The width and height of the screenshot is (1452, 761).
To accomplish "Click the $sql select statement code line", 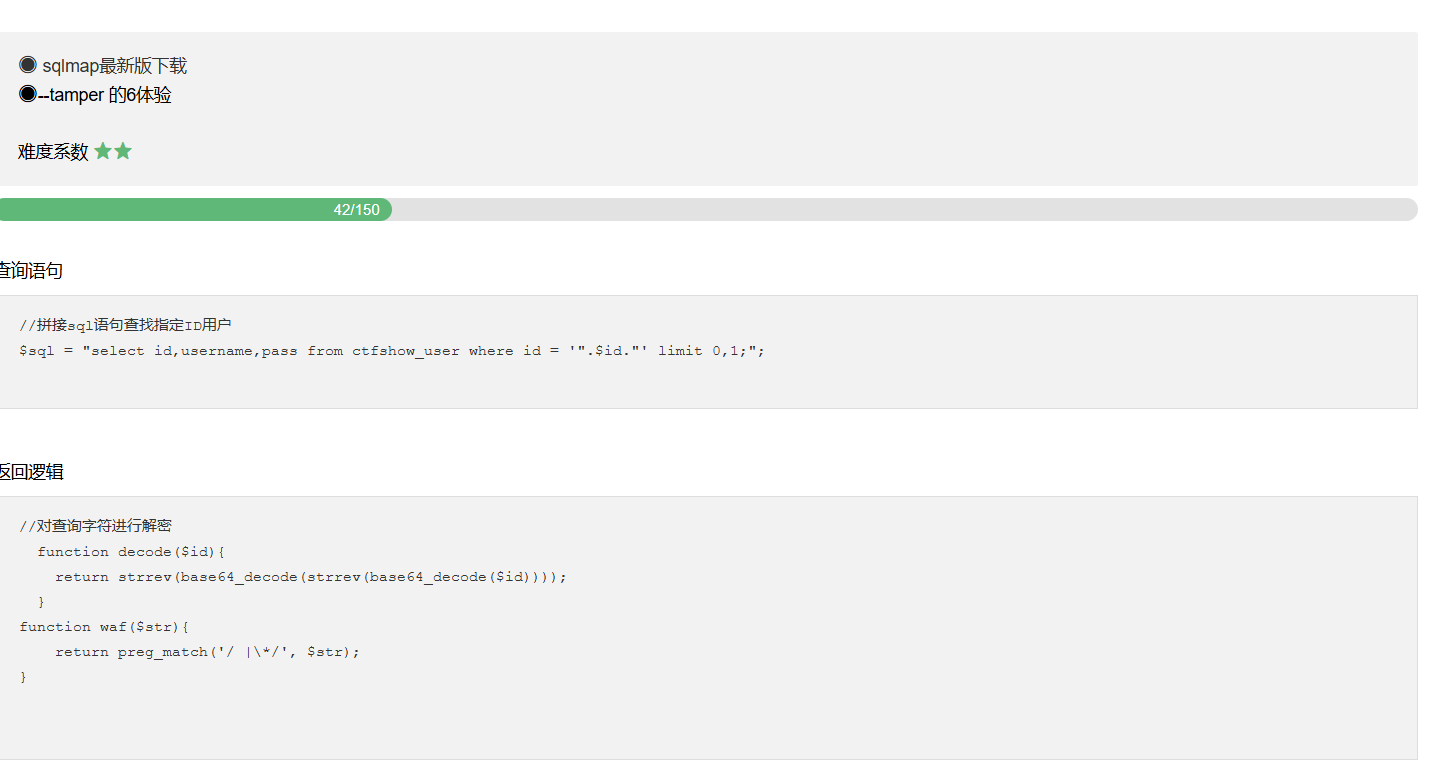I will (x=392, y=351).
